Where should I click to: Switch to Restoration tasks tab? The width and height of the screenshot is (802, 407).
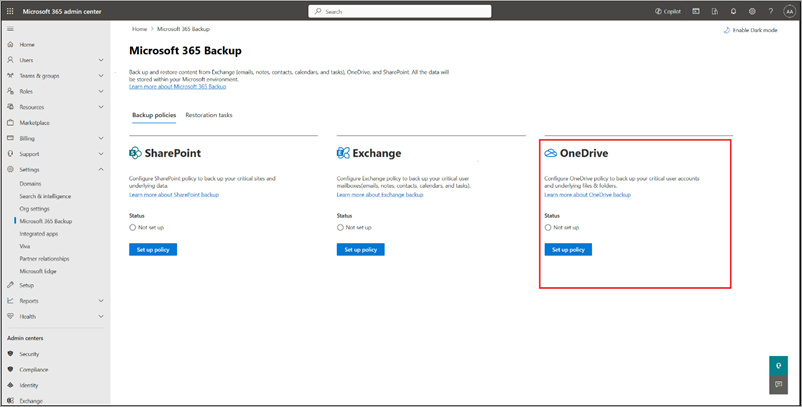[209, 115]
